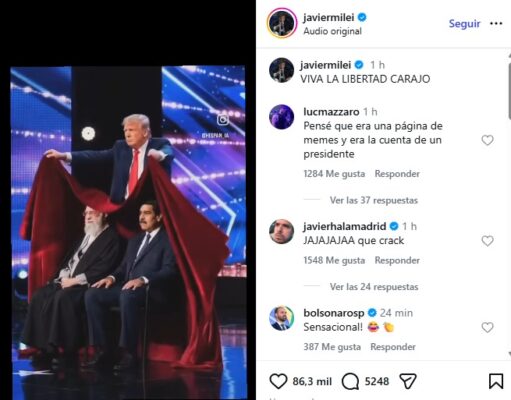Viewport: 511px width, 400px height.
Task: Like lucmazzaro's comment
Action: click(x=487, y=140)
